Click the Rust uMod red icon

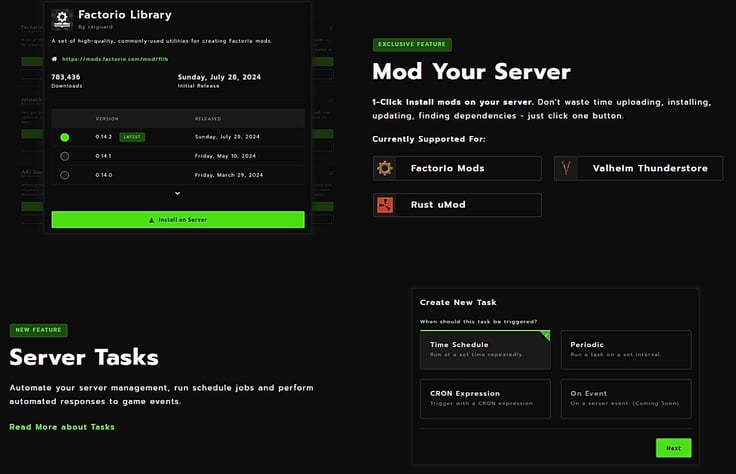tap(385, 205)
